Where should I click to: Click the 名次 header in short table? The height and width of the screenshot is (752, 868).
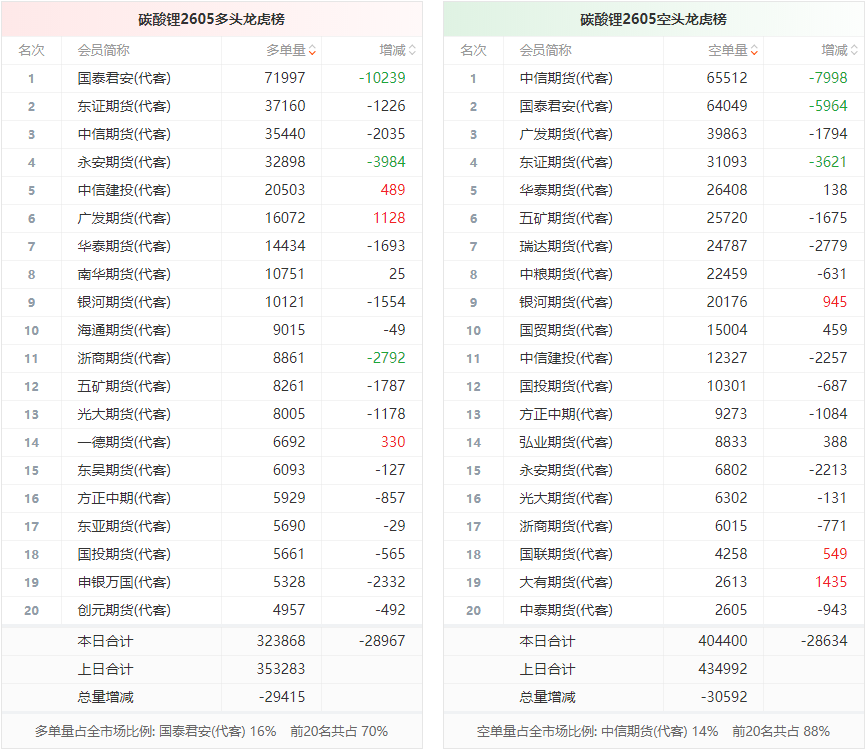[473, 50]
